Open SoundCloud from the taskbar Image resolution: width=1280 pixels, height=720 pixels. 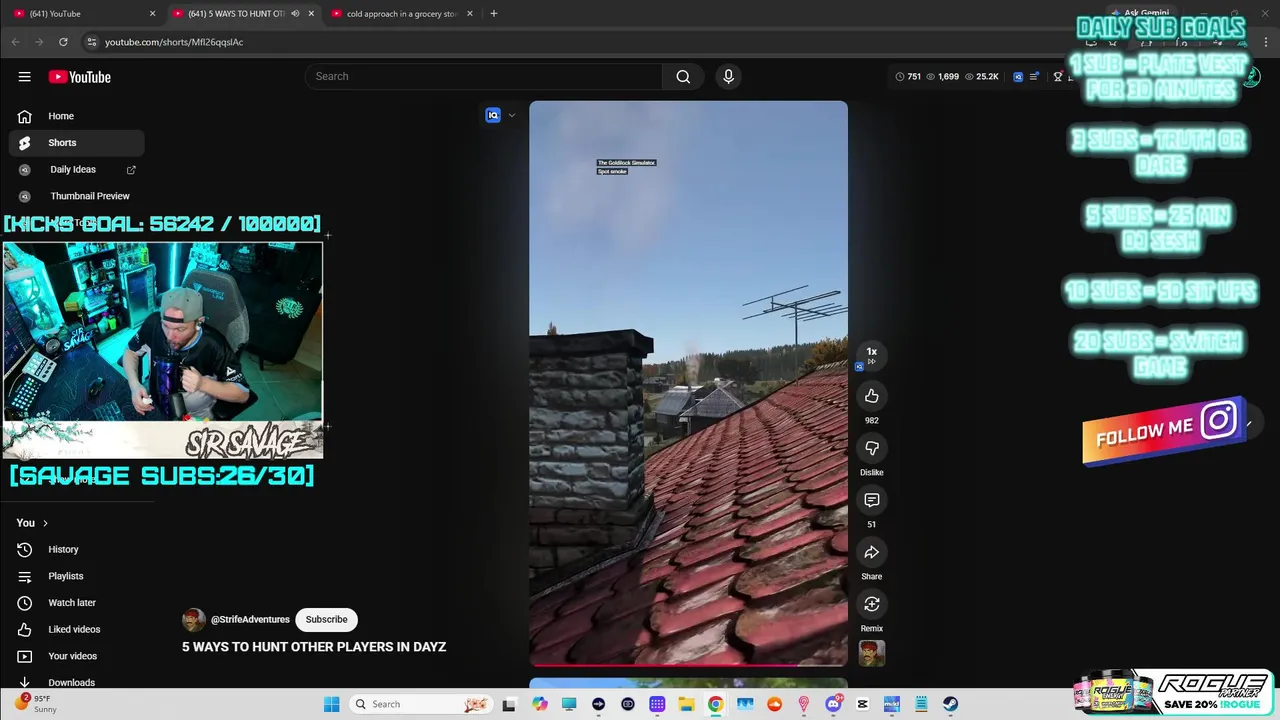774,704
